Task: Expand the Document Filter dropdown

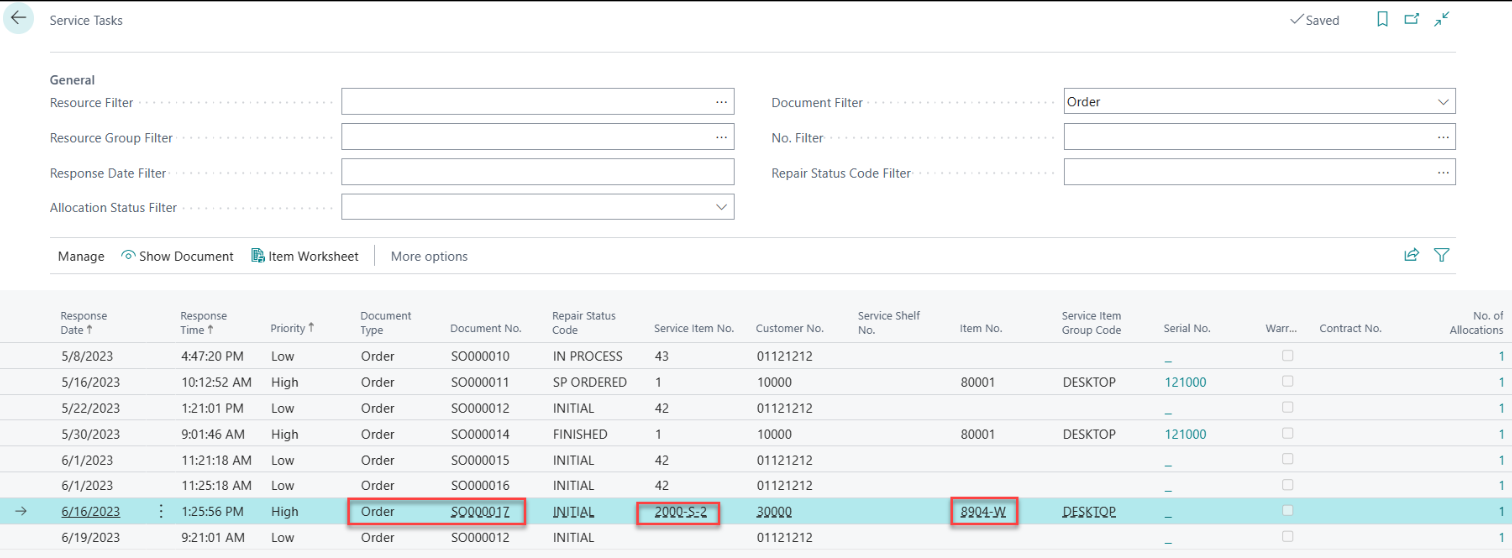Action: point(1442,102)
